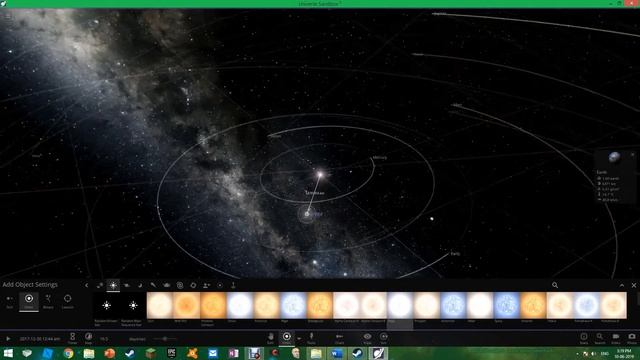
Task: Select the Still placement mode
Action: (x=9, y=302)
